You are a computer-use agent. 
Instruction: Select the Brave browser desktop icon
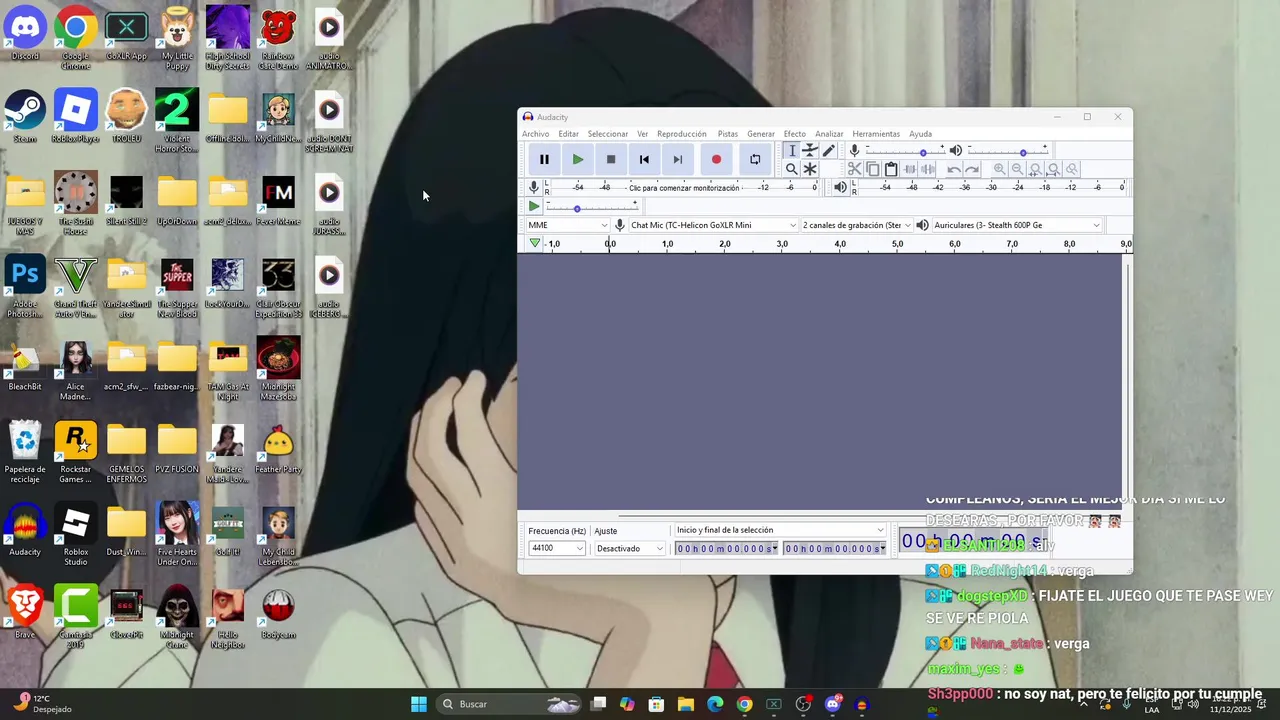pos(25,611)
